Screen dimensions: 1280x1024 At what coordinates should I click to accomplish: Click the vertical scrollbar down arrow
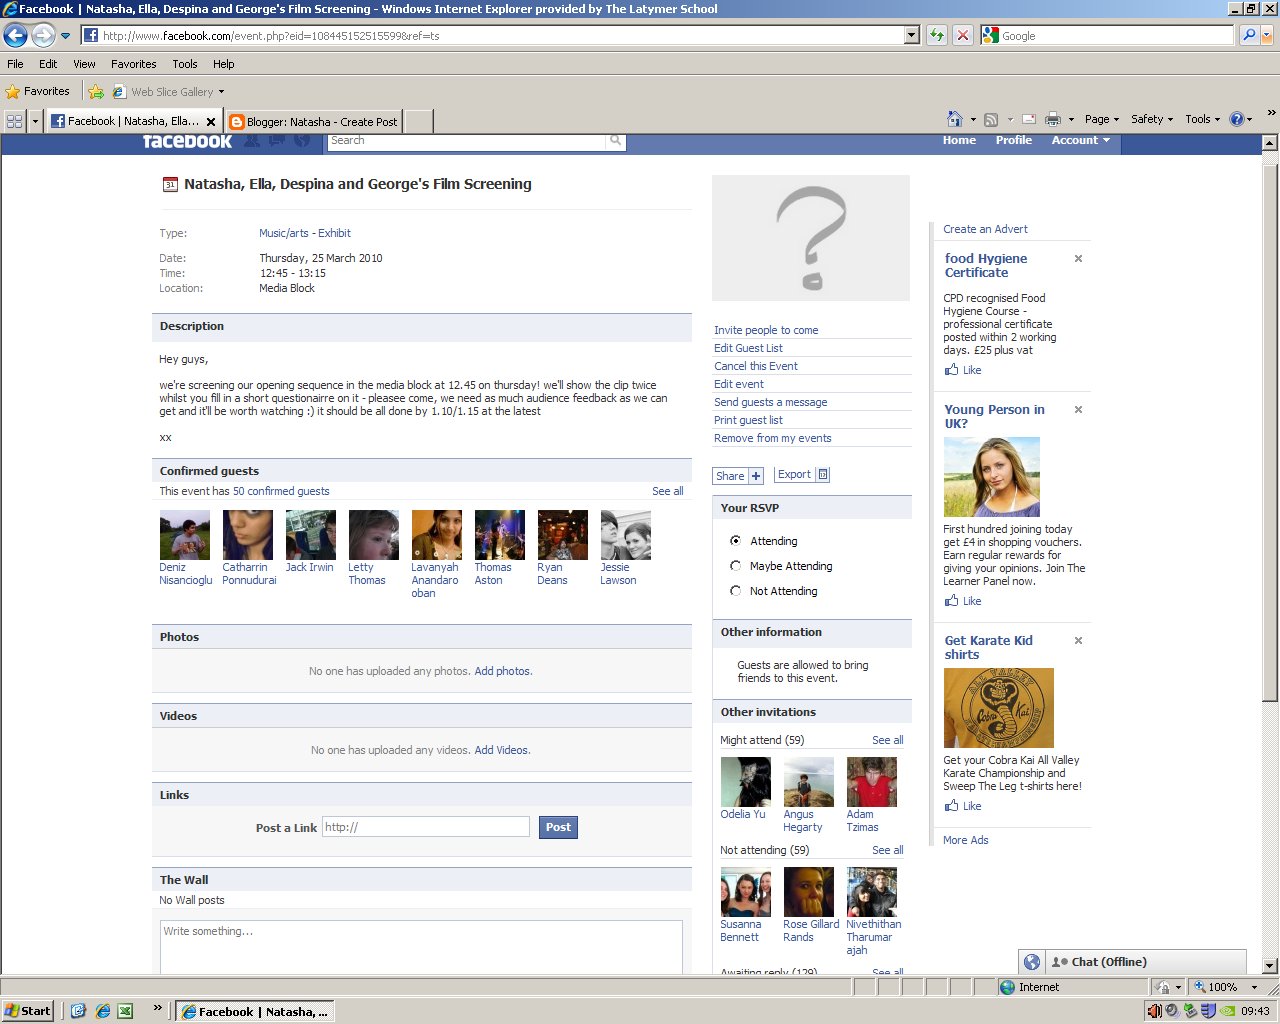pyautogui.click(x=1270, y=966)
